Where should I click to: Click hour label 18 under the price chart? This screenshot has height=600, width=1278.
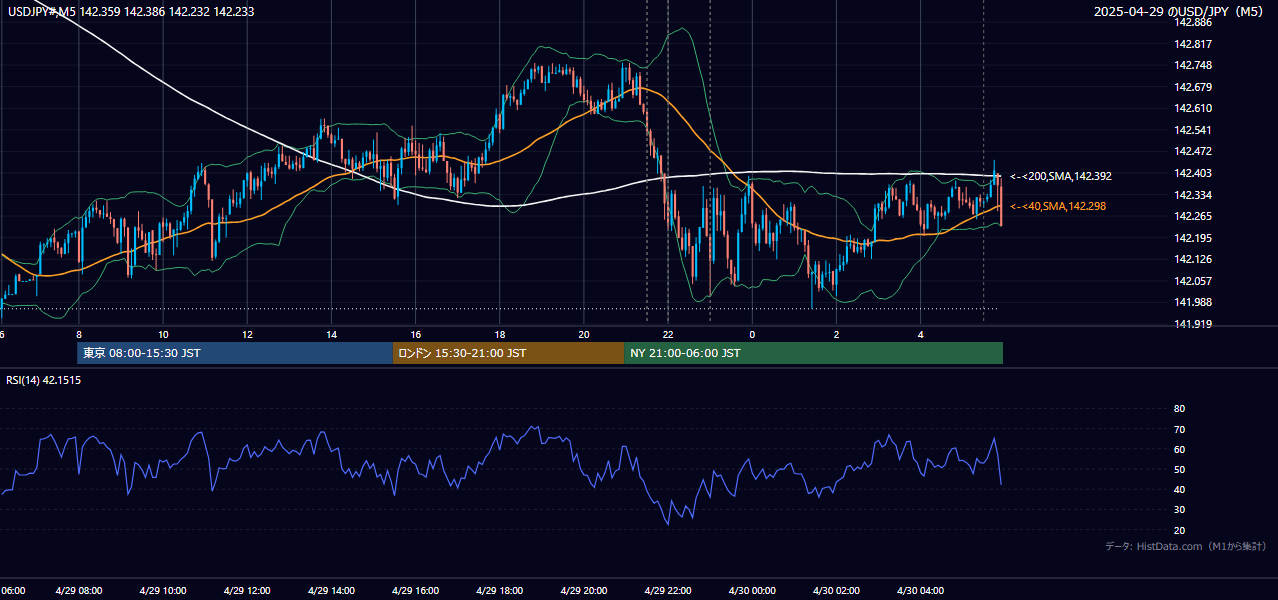click(x=500, y=335)
